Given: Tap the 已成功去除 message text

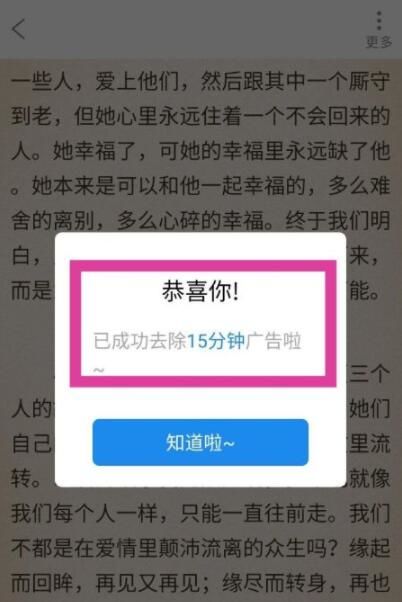Looking at the screenshot, I should pos(140,341).
